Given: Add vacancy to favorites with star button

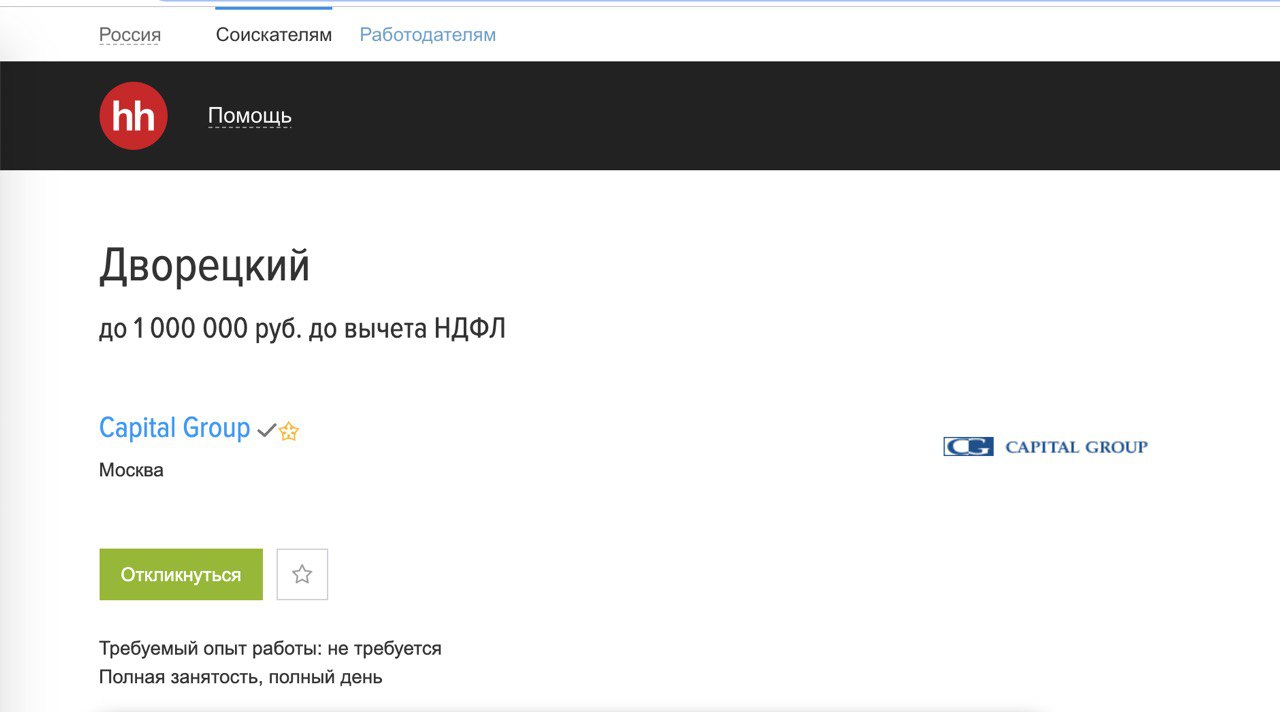Looking at the screenshot, I should pos(302,574).
